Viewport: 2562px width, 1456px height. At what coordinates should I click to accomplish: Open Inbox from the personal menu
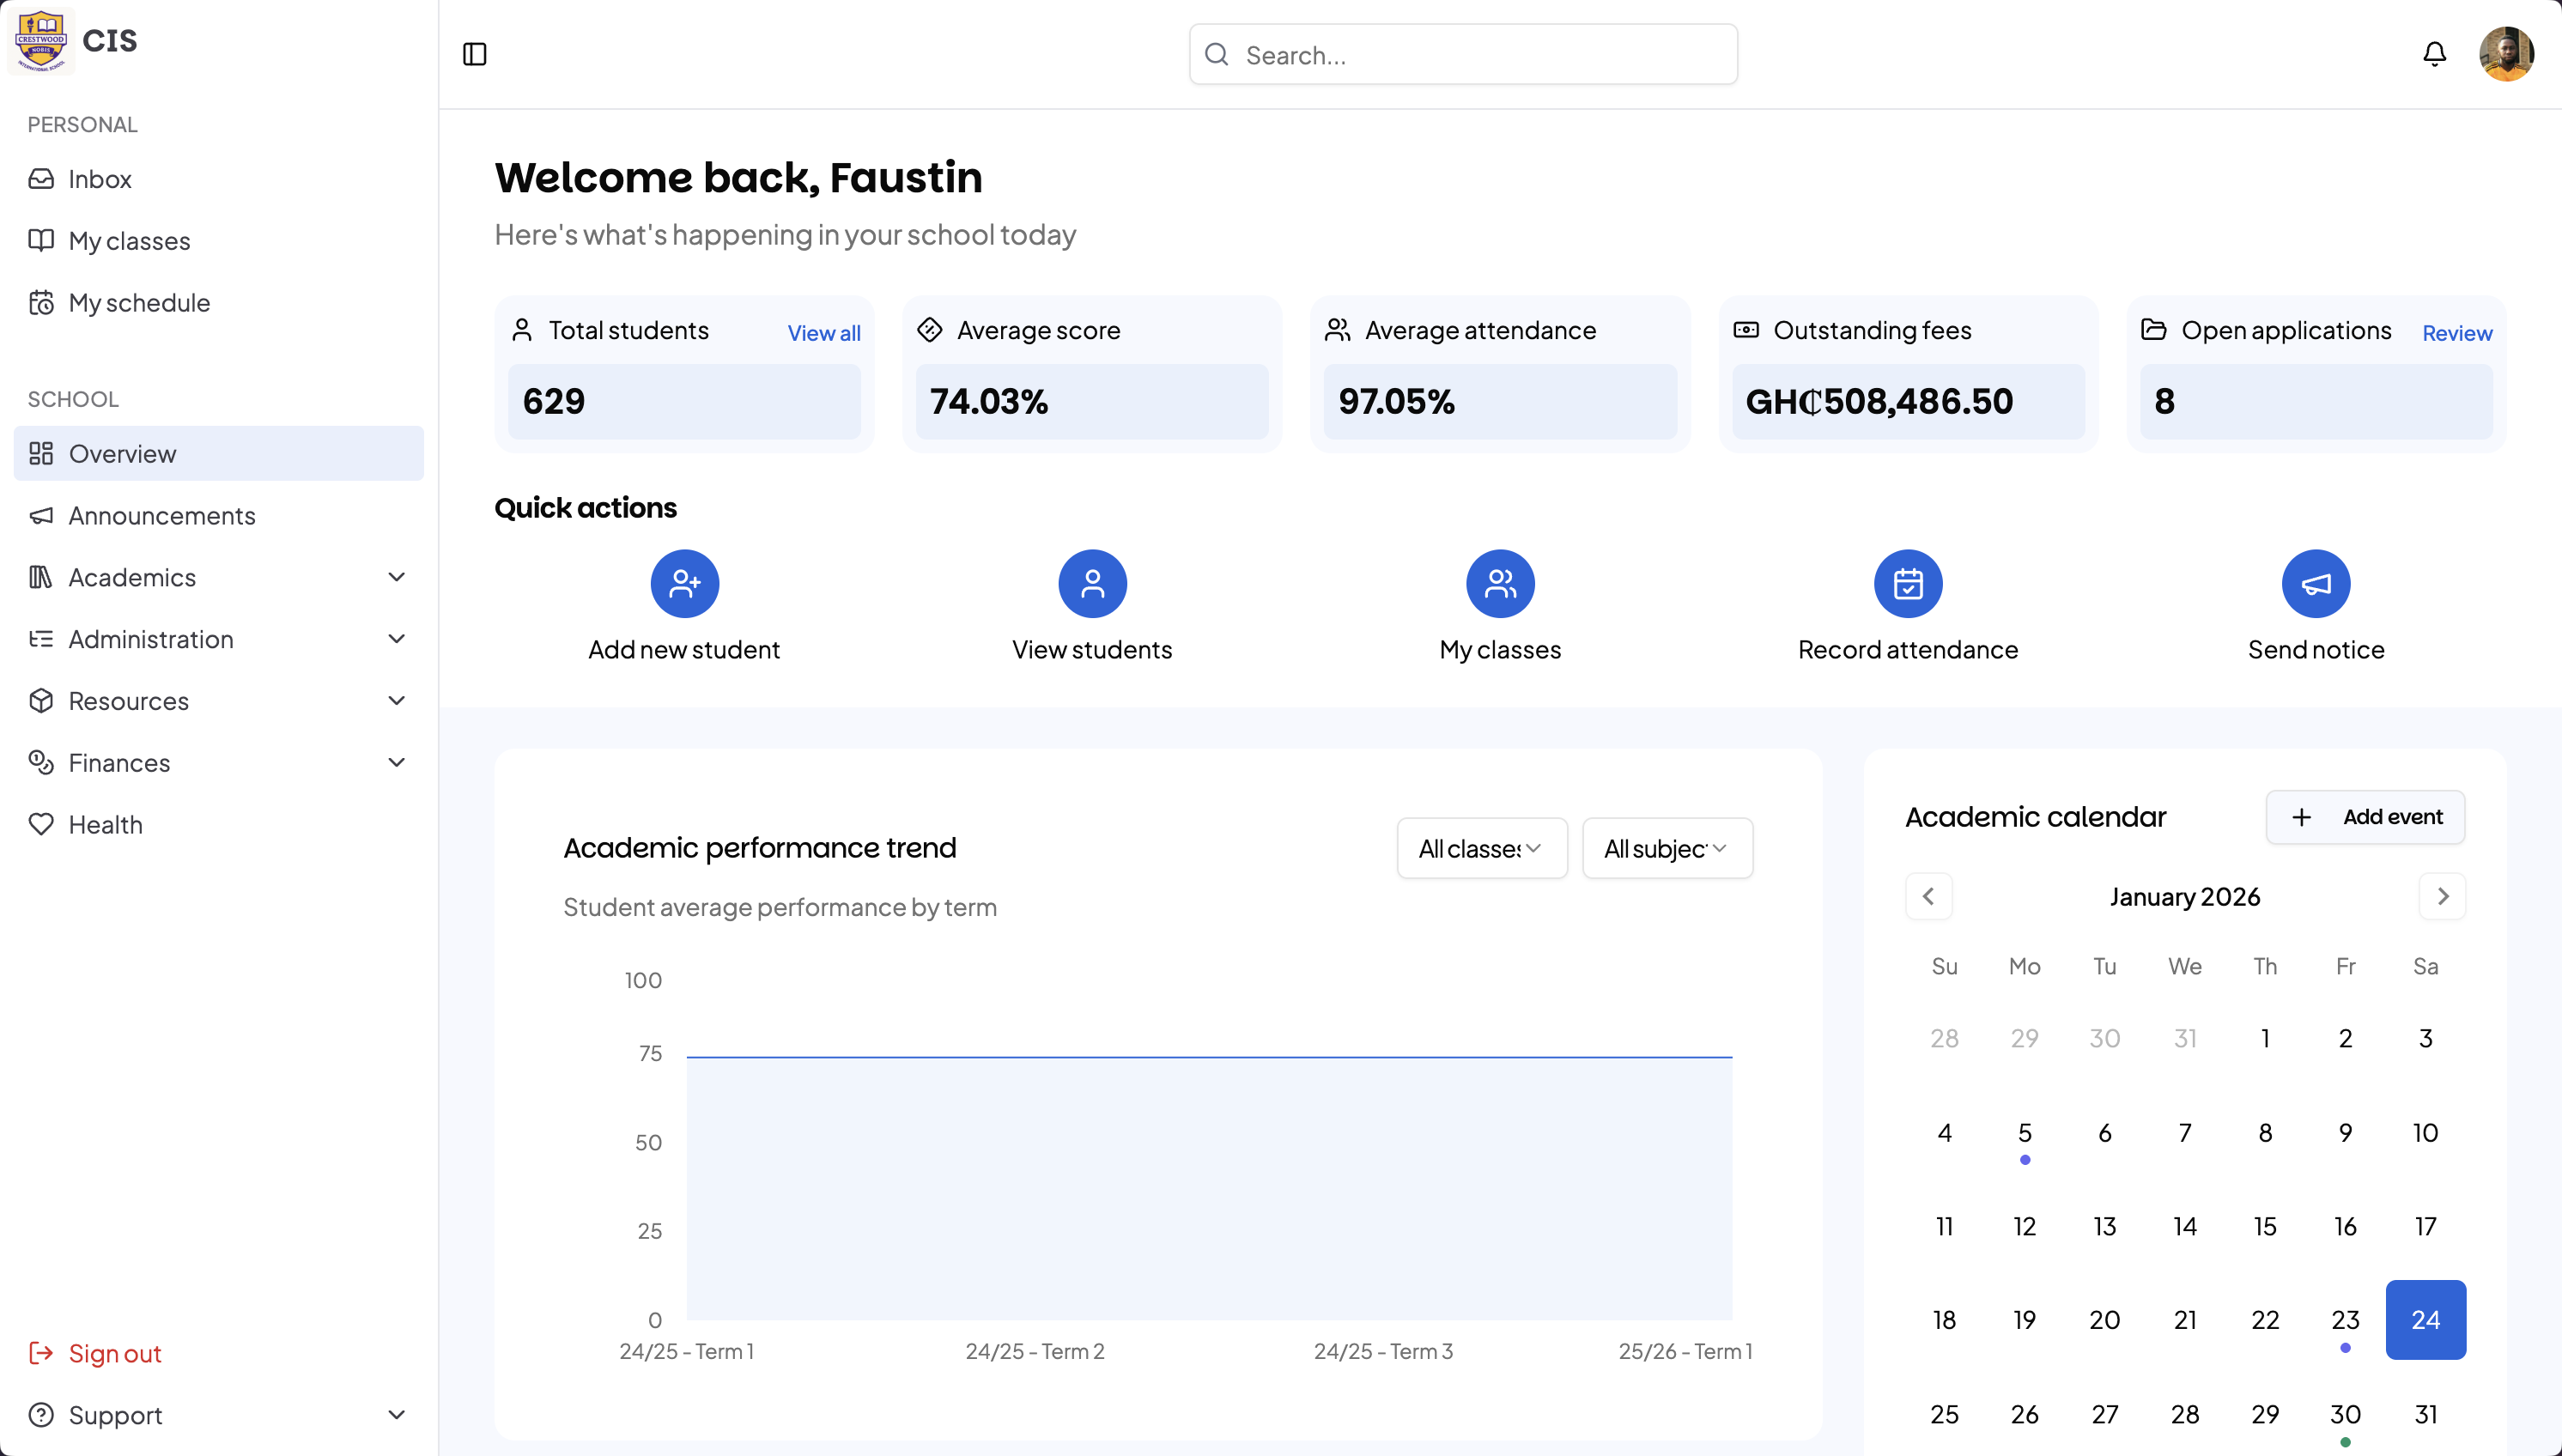[x=99, y=179]
